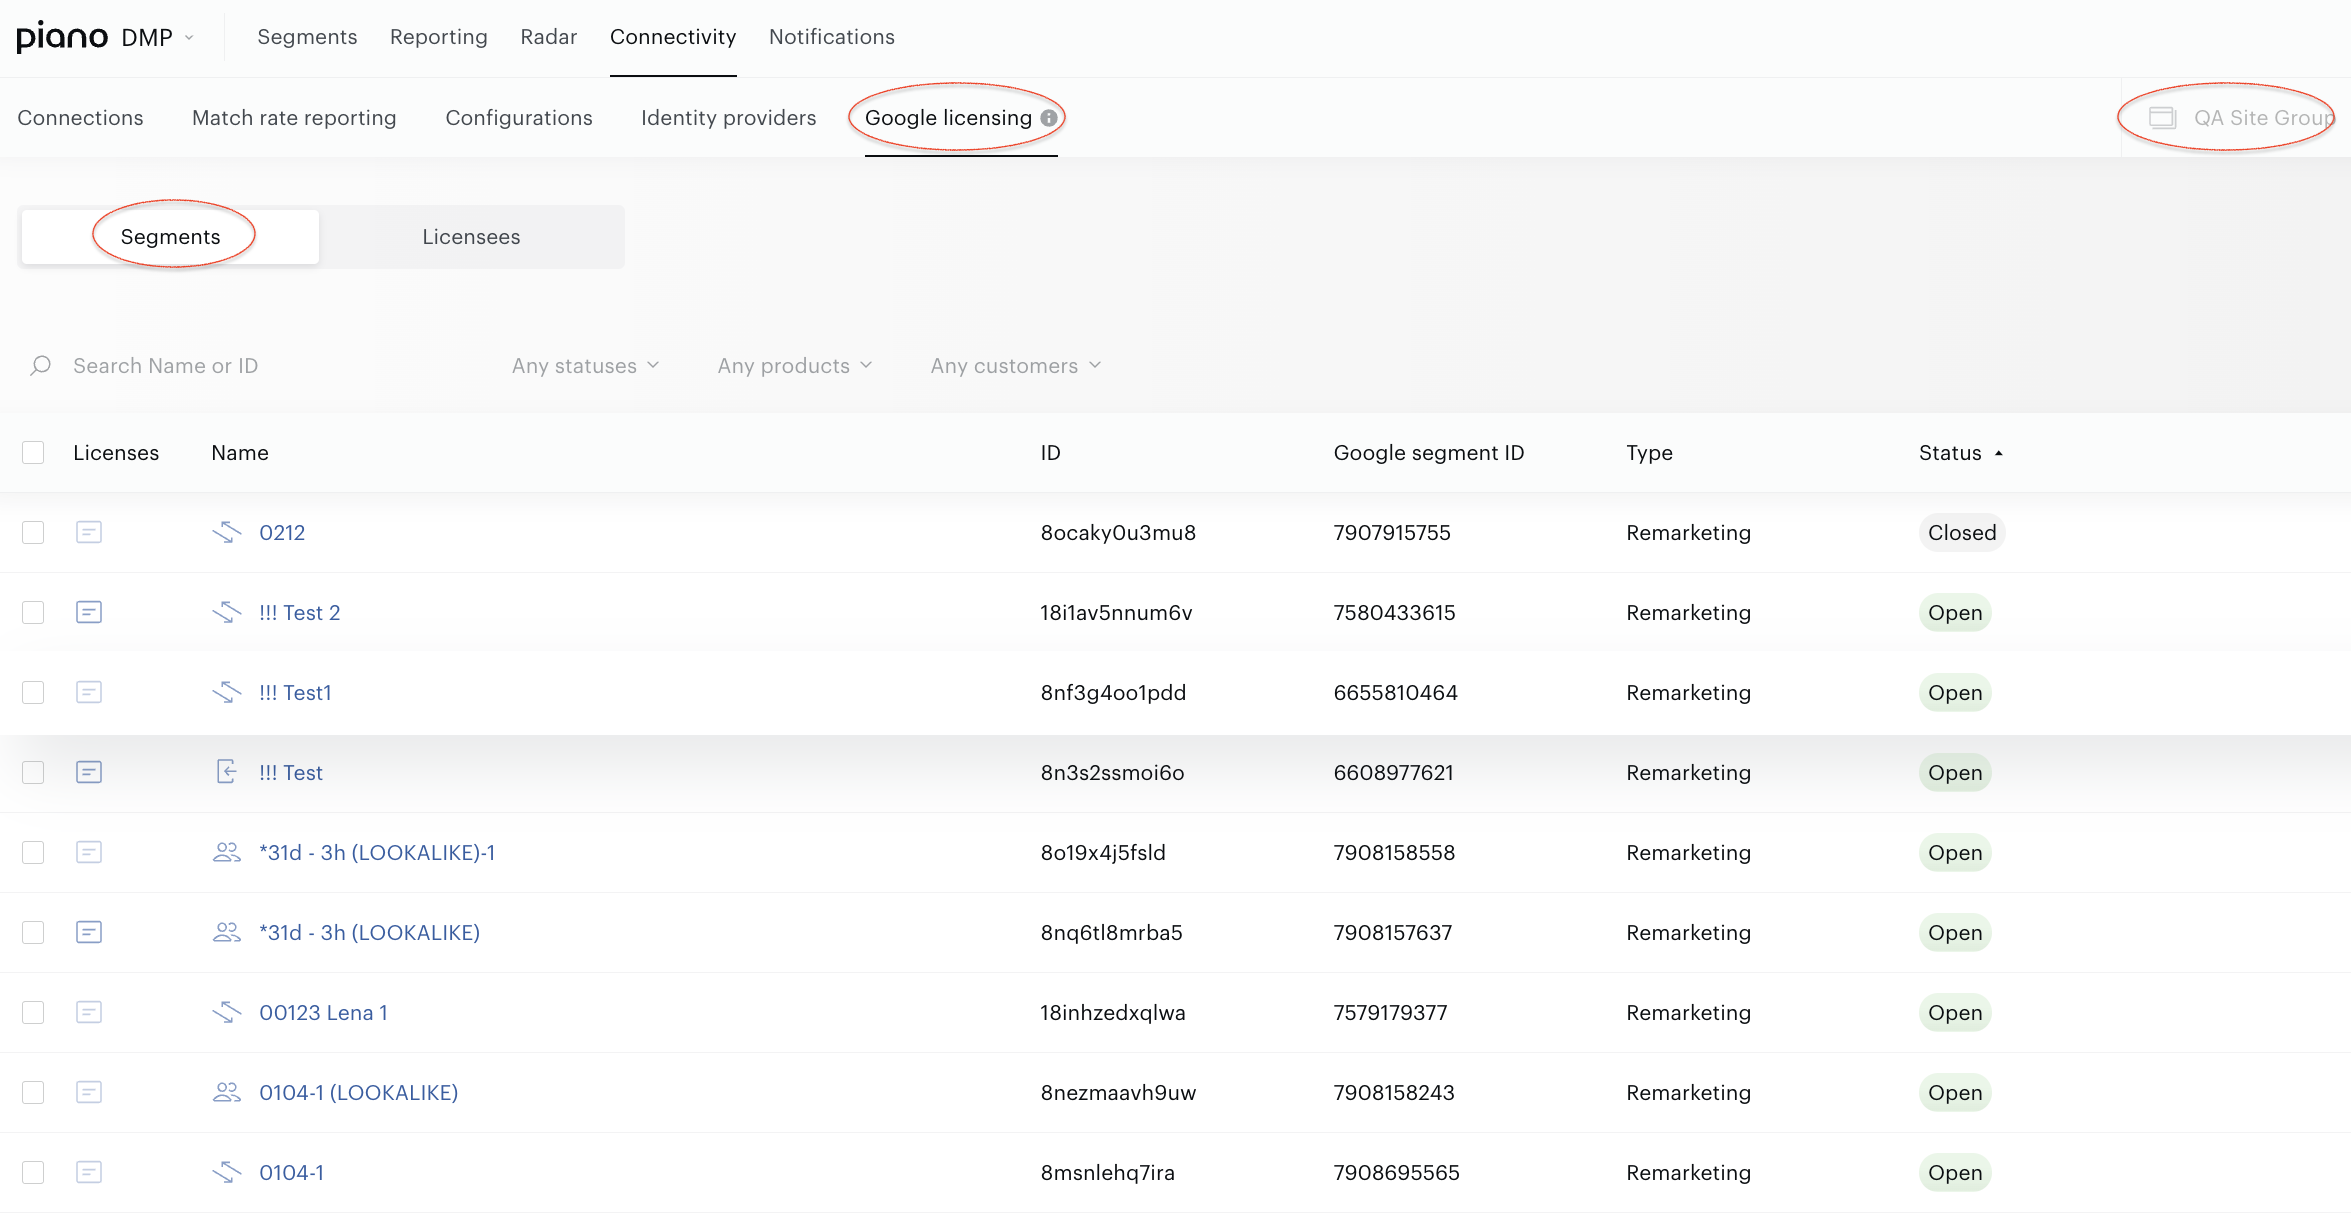This screenshot has height=1227, width=2351.
Task: Open license icon for 0104-1 (LOOKALIKE)
Action: pyautogui.click(x=89, y=1092)
